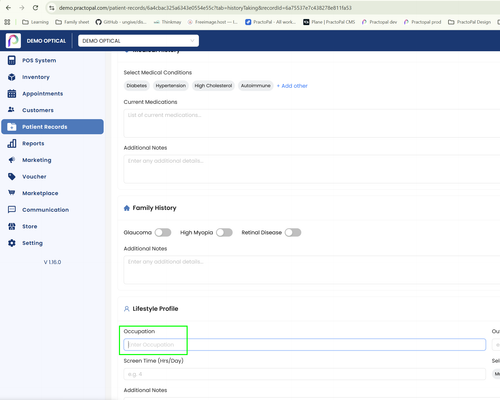The width and height of the screenshot is (500, 400).
Task: Click the Store shop icon
Action: tap(12, 226)
